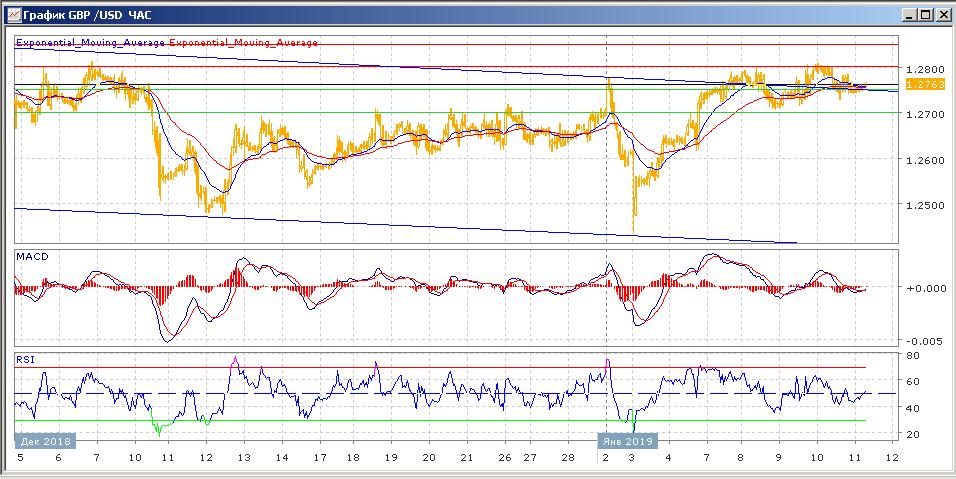Click date 7 after Янв 2019 on axis
Viewport: 956px width, 479px height.
coord(707,457)
